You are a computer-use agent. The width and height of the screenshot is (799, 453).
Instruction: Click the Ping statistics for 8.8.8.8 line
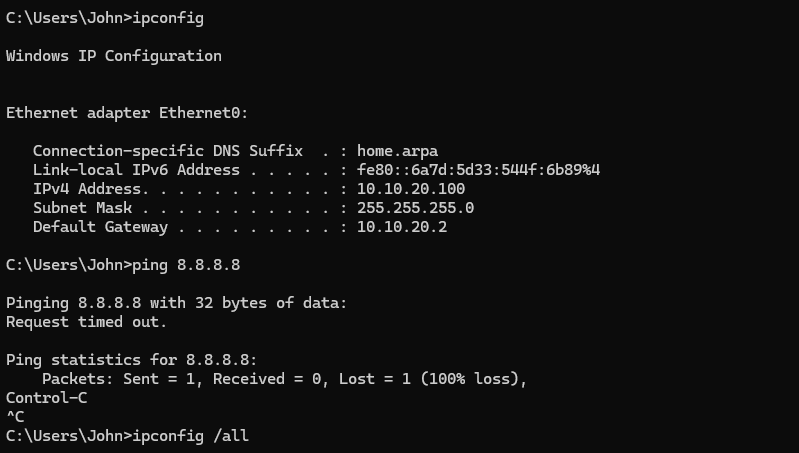pos(128,360)
